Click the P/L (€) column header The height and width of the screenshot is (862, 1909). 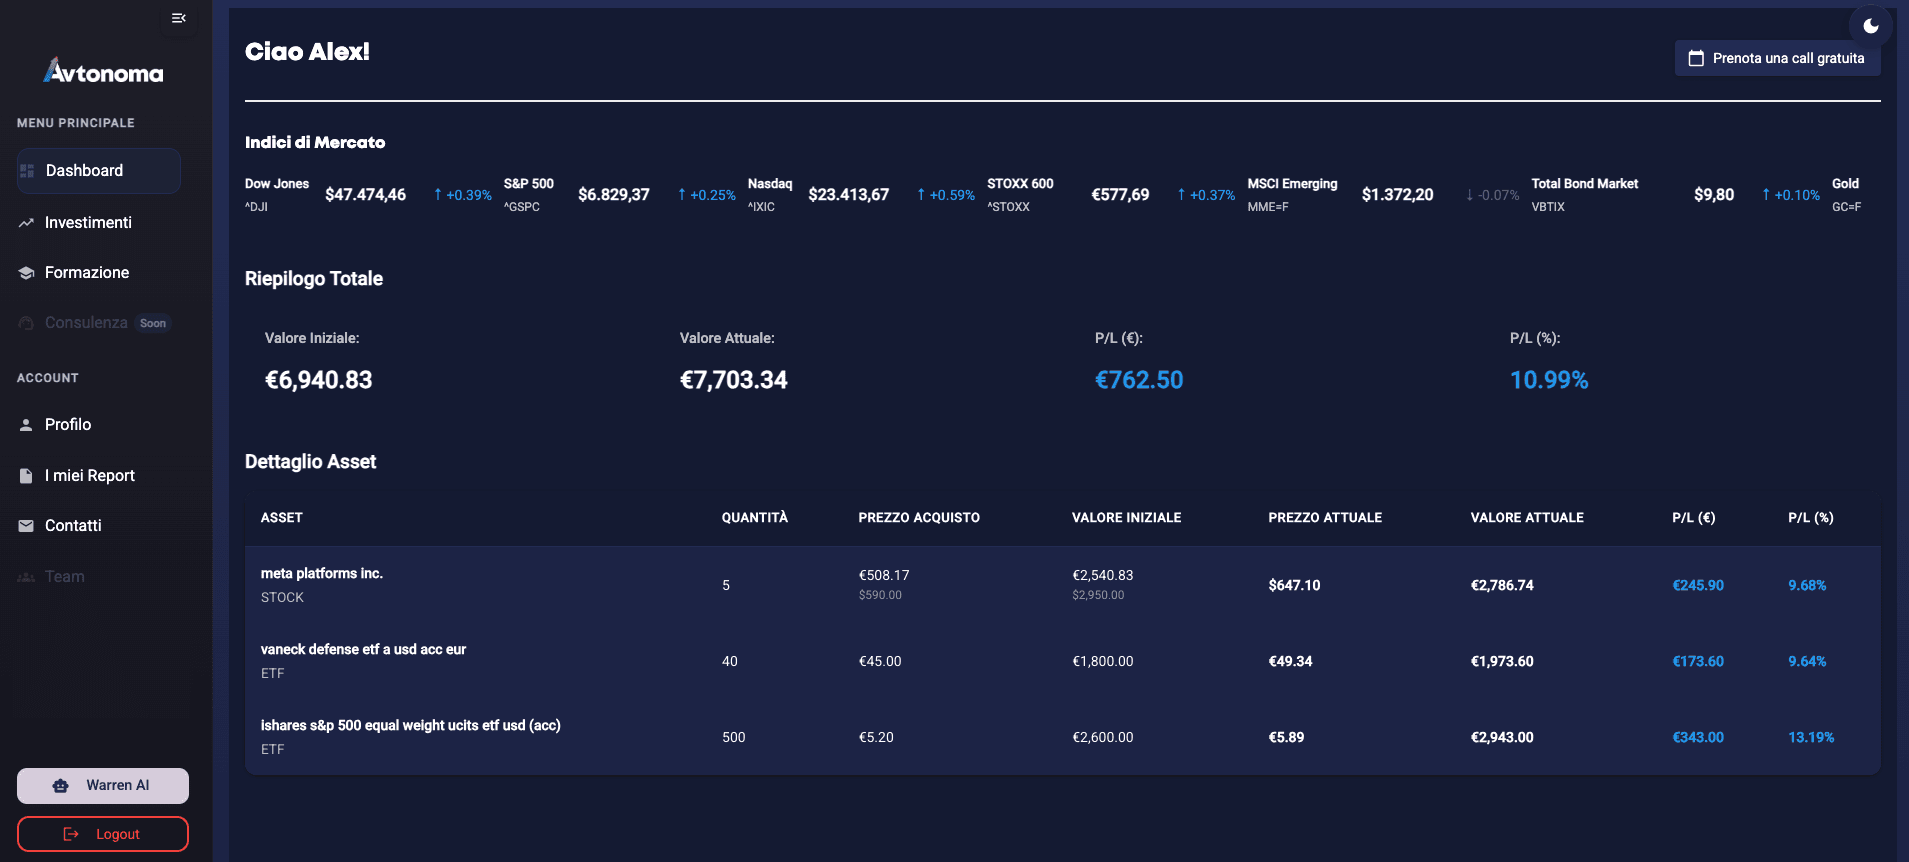click(x=1694, y=518)
